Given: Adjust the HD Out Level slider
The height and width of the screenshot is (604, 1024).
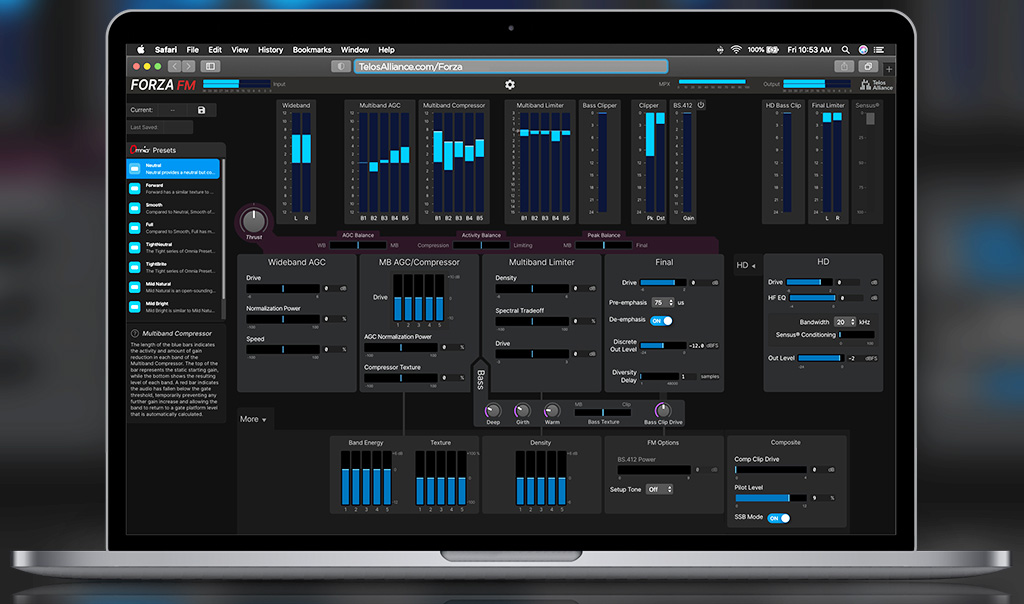Looking at the screenshot, I should pos(821,358).
